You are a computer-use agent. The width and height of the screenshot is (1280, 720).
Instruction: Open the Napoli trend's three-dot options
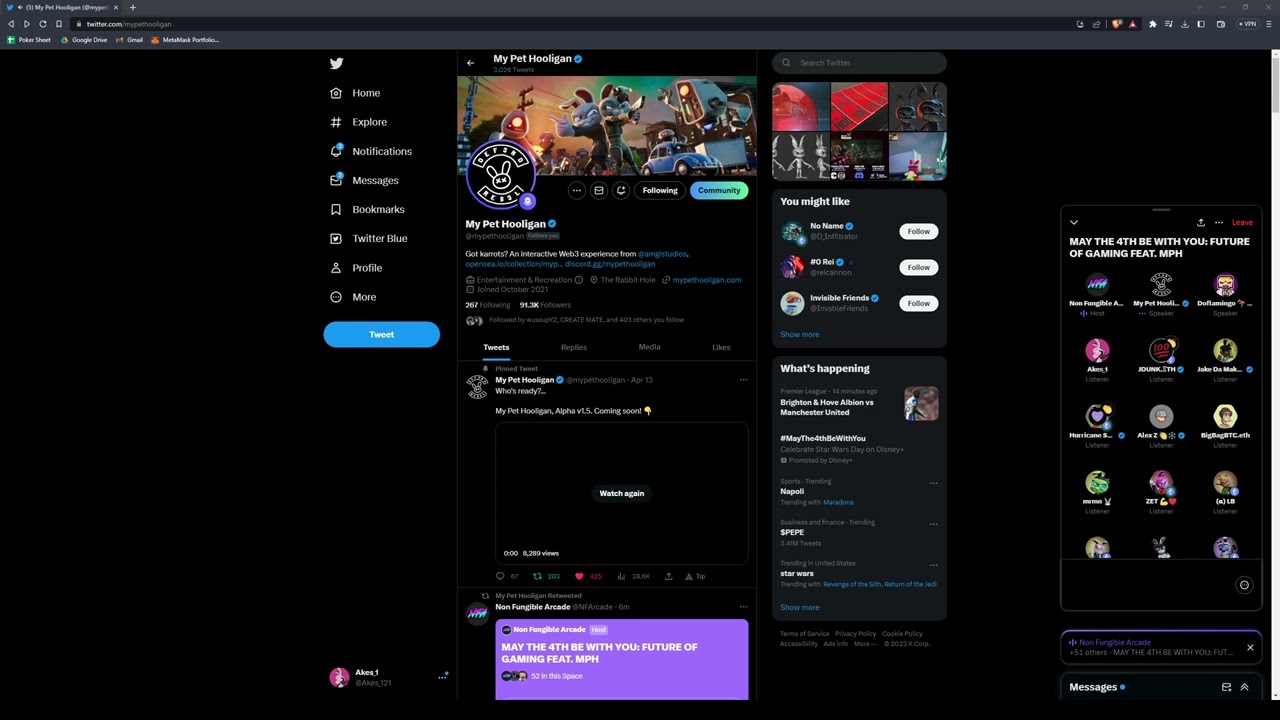(933, 483)
